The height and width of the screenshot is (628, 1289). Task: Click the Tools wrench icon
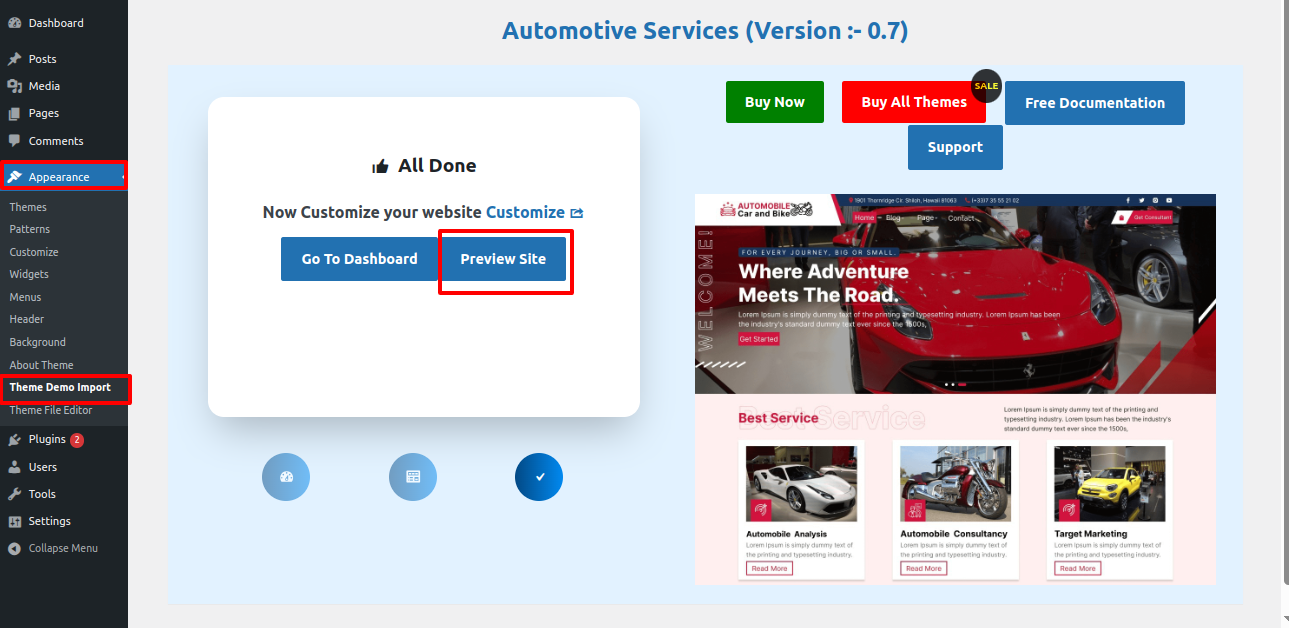tap(14, 494)
